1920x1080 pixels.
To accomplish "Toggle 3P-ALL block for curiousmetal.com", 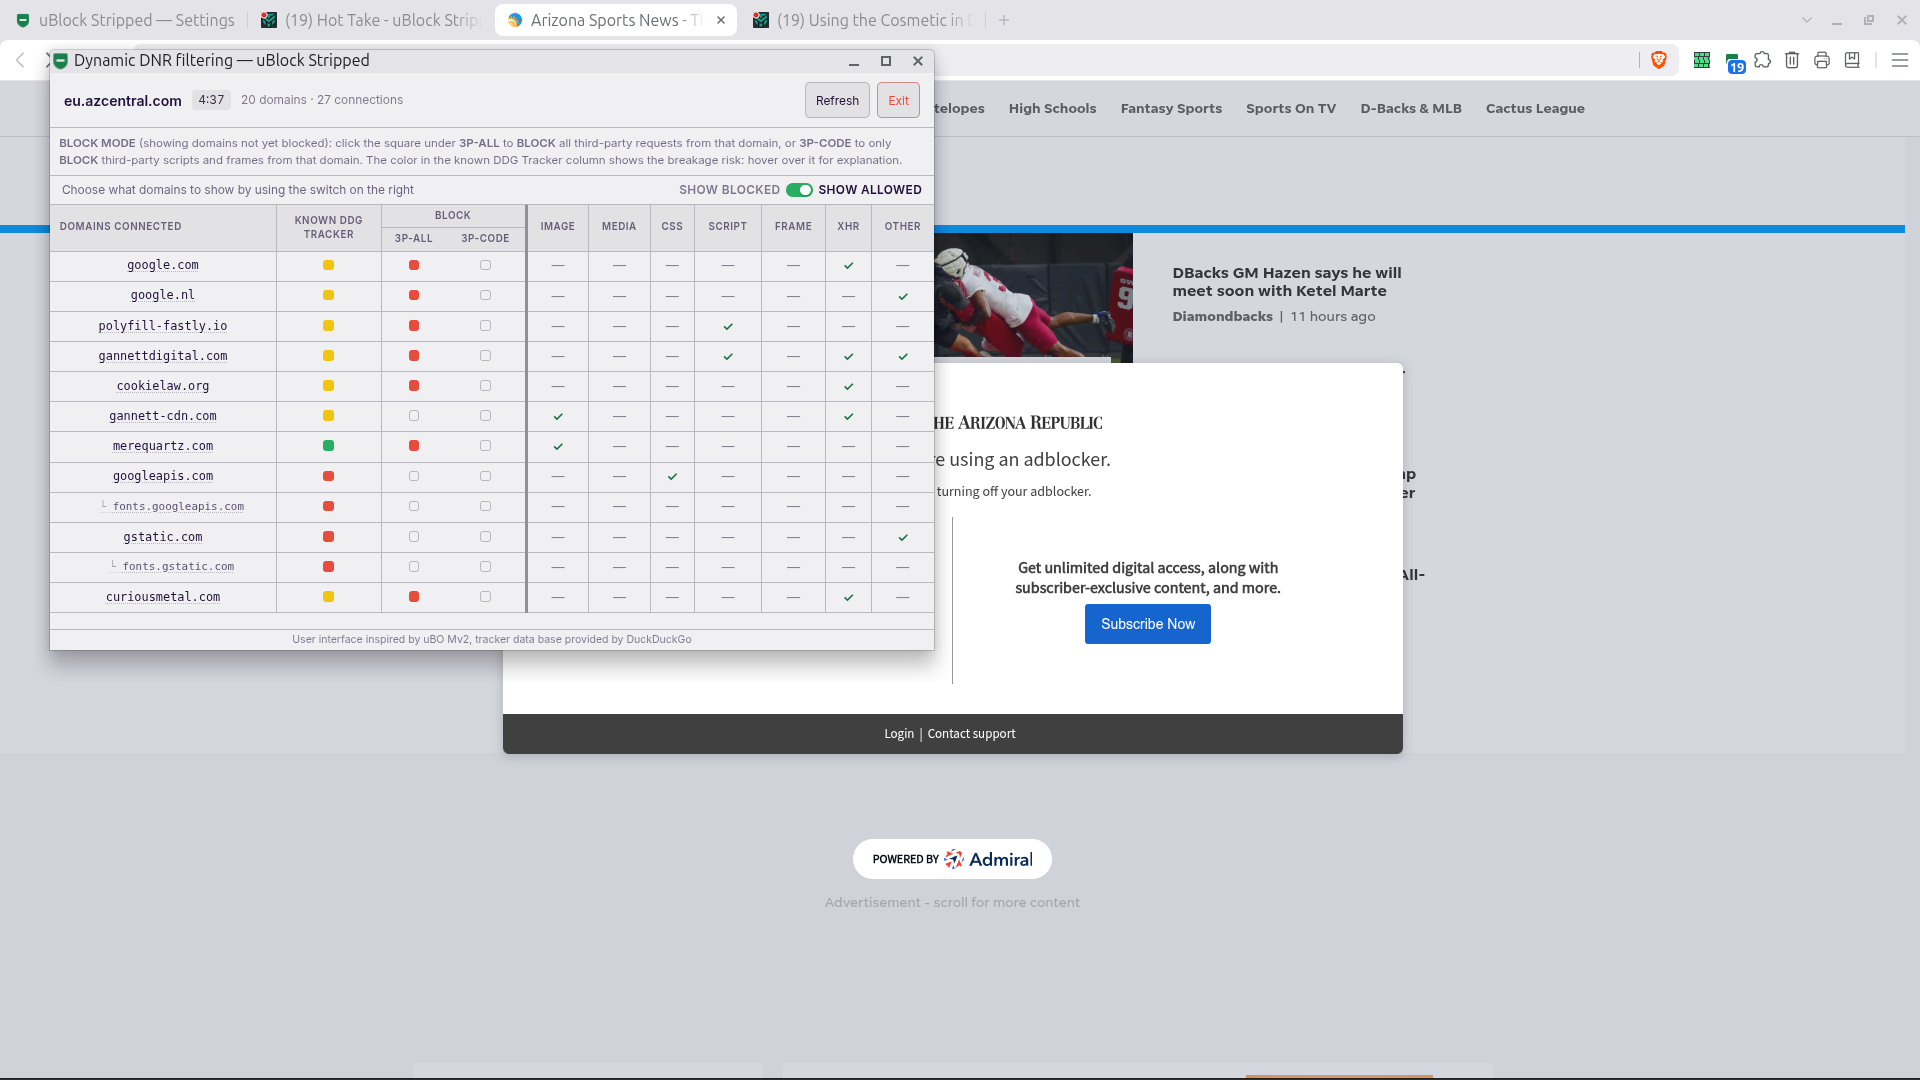I will pyautogui.click(x=414, y=597).
